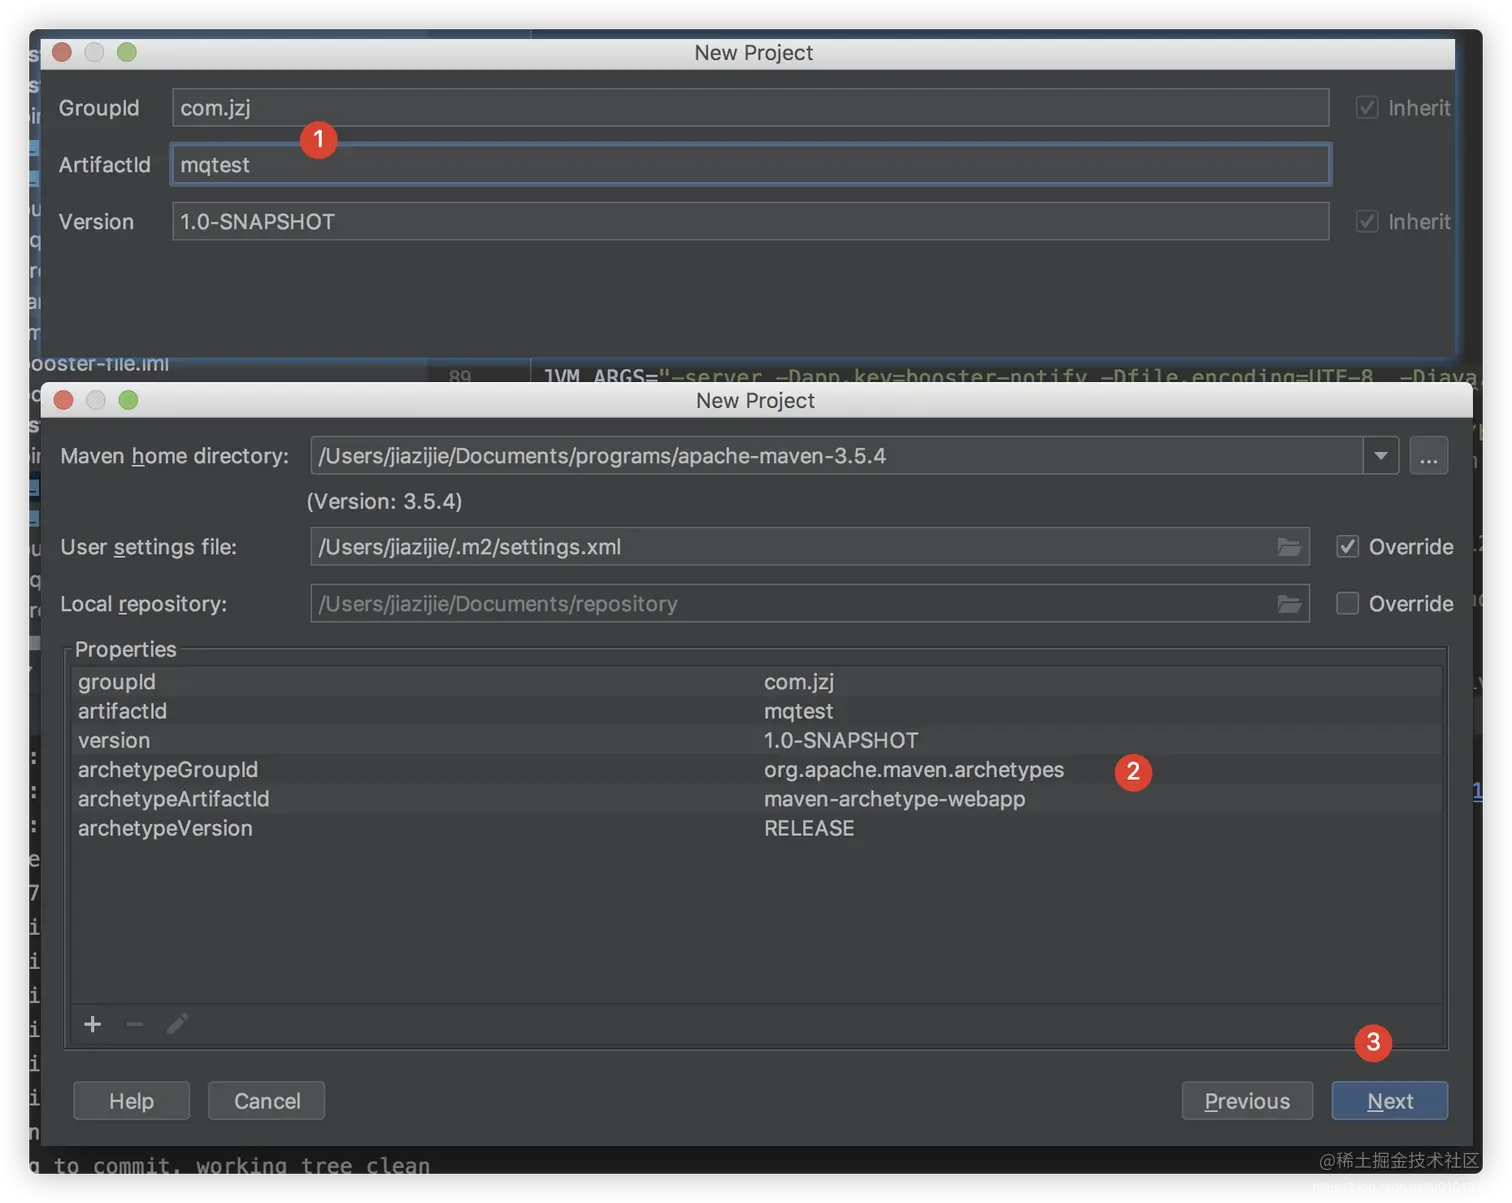The width and height of the screenshot is (1512, 1203).
Task: Close the front New Project dialog
Action: pos(64,400)
